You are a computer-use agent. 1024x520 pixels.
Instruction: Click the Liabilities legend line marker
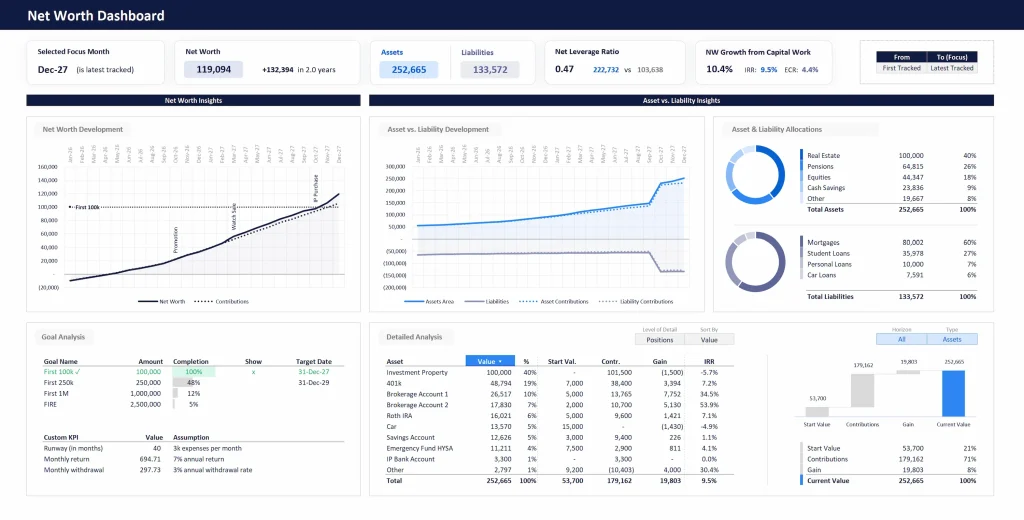pos(474,301)
